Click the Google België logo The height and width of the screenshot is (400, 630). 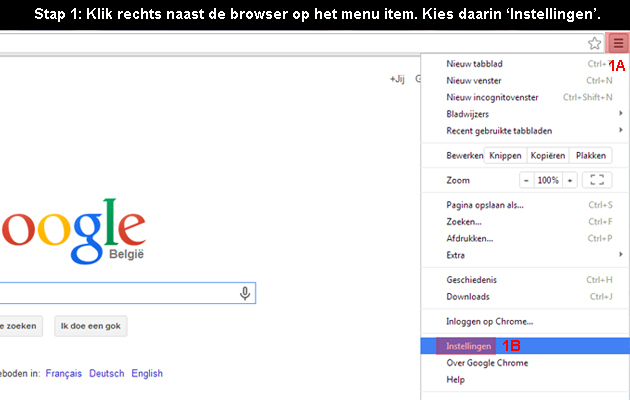(73, 232)
